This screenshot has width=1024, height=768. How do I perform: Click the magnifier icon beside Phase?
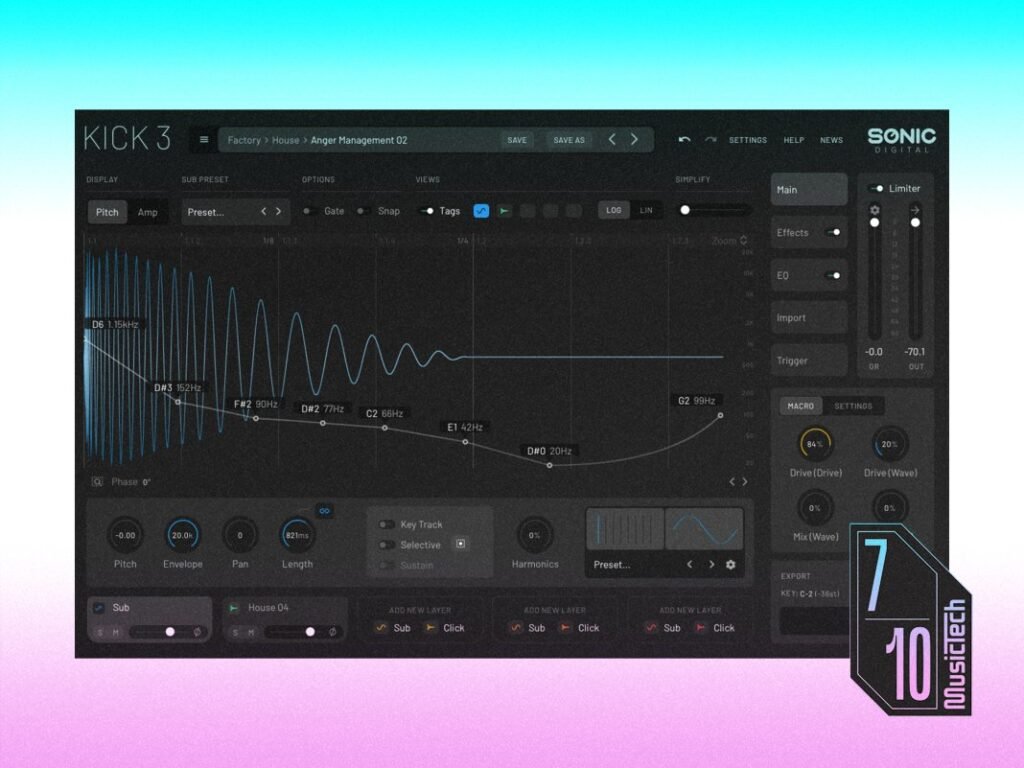(97, 482)
